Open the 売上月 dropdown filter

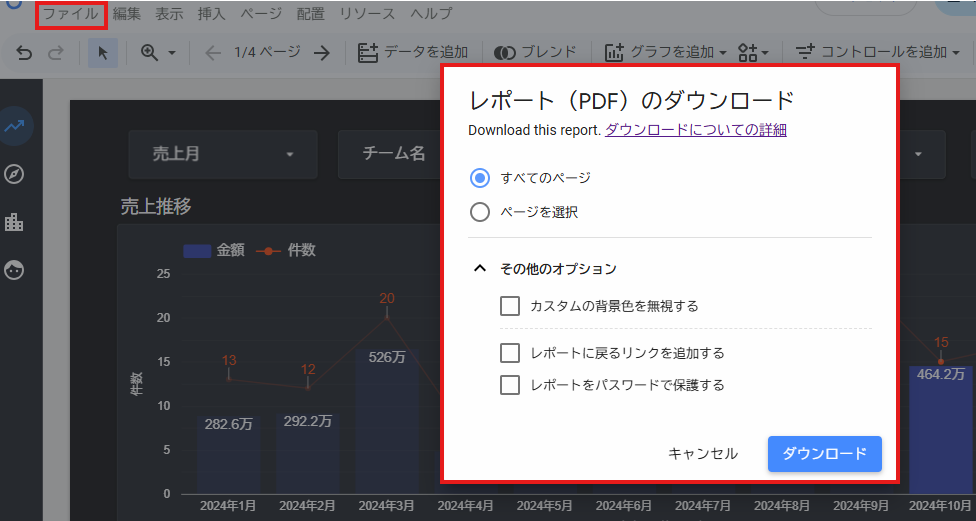coord(222,154)
